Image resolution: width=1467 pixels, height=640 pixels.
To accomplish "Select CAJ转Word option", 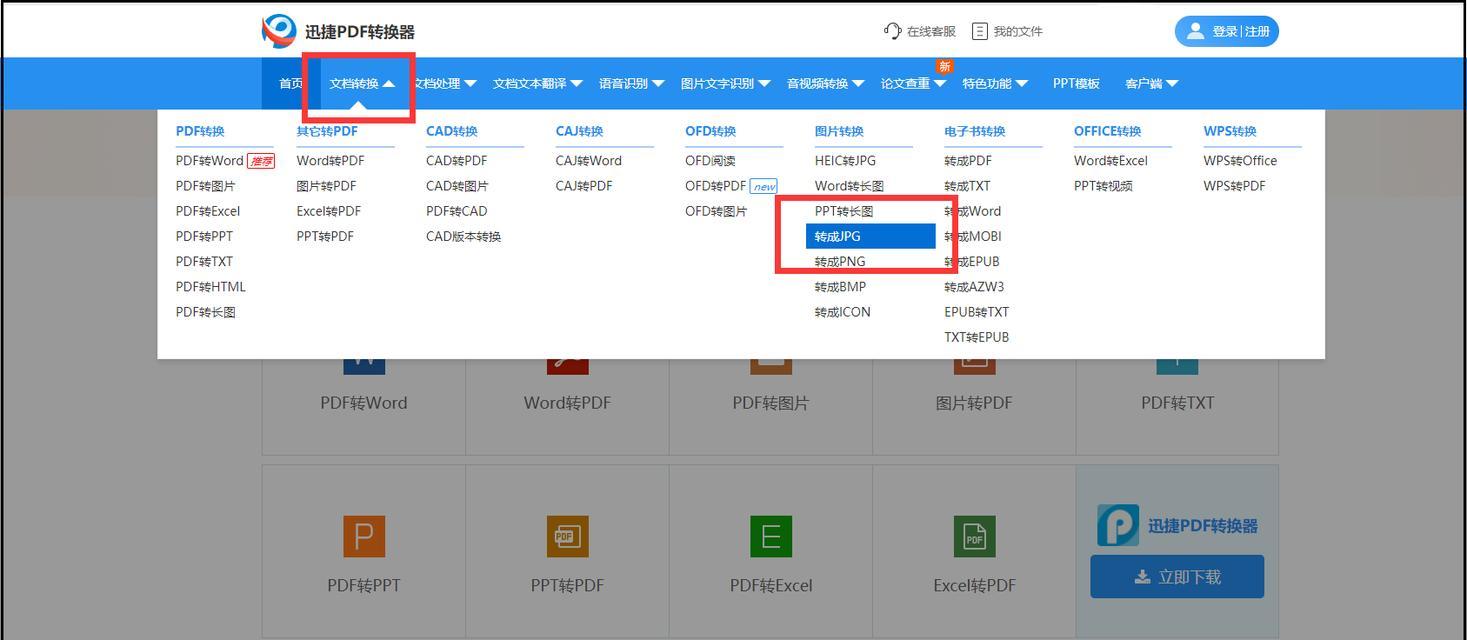I will point(589,160).
